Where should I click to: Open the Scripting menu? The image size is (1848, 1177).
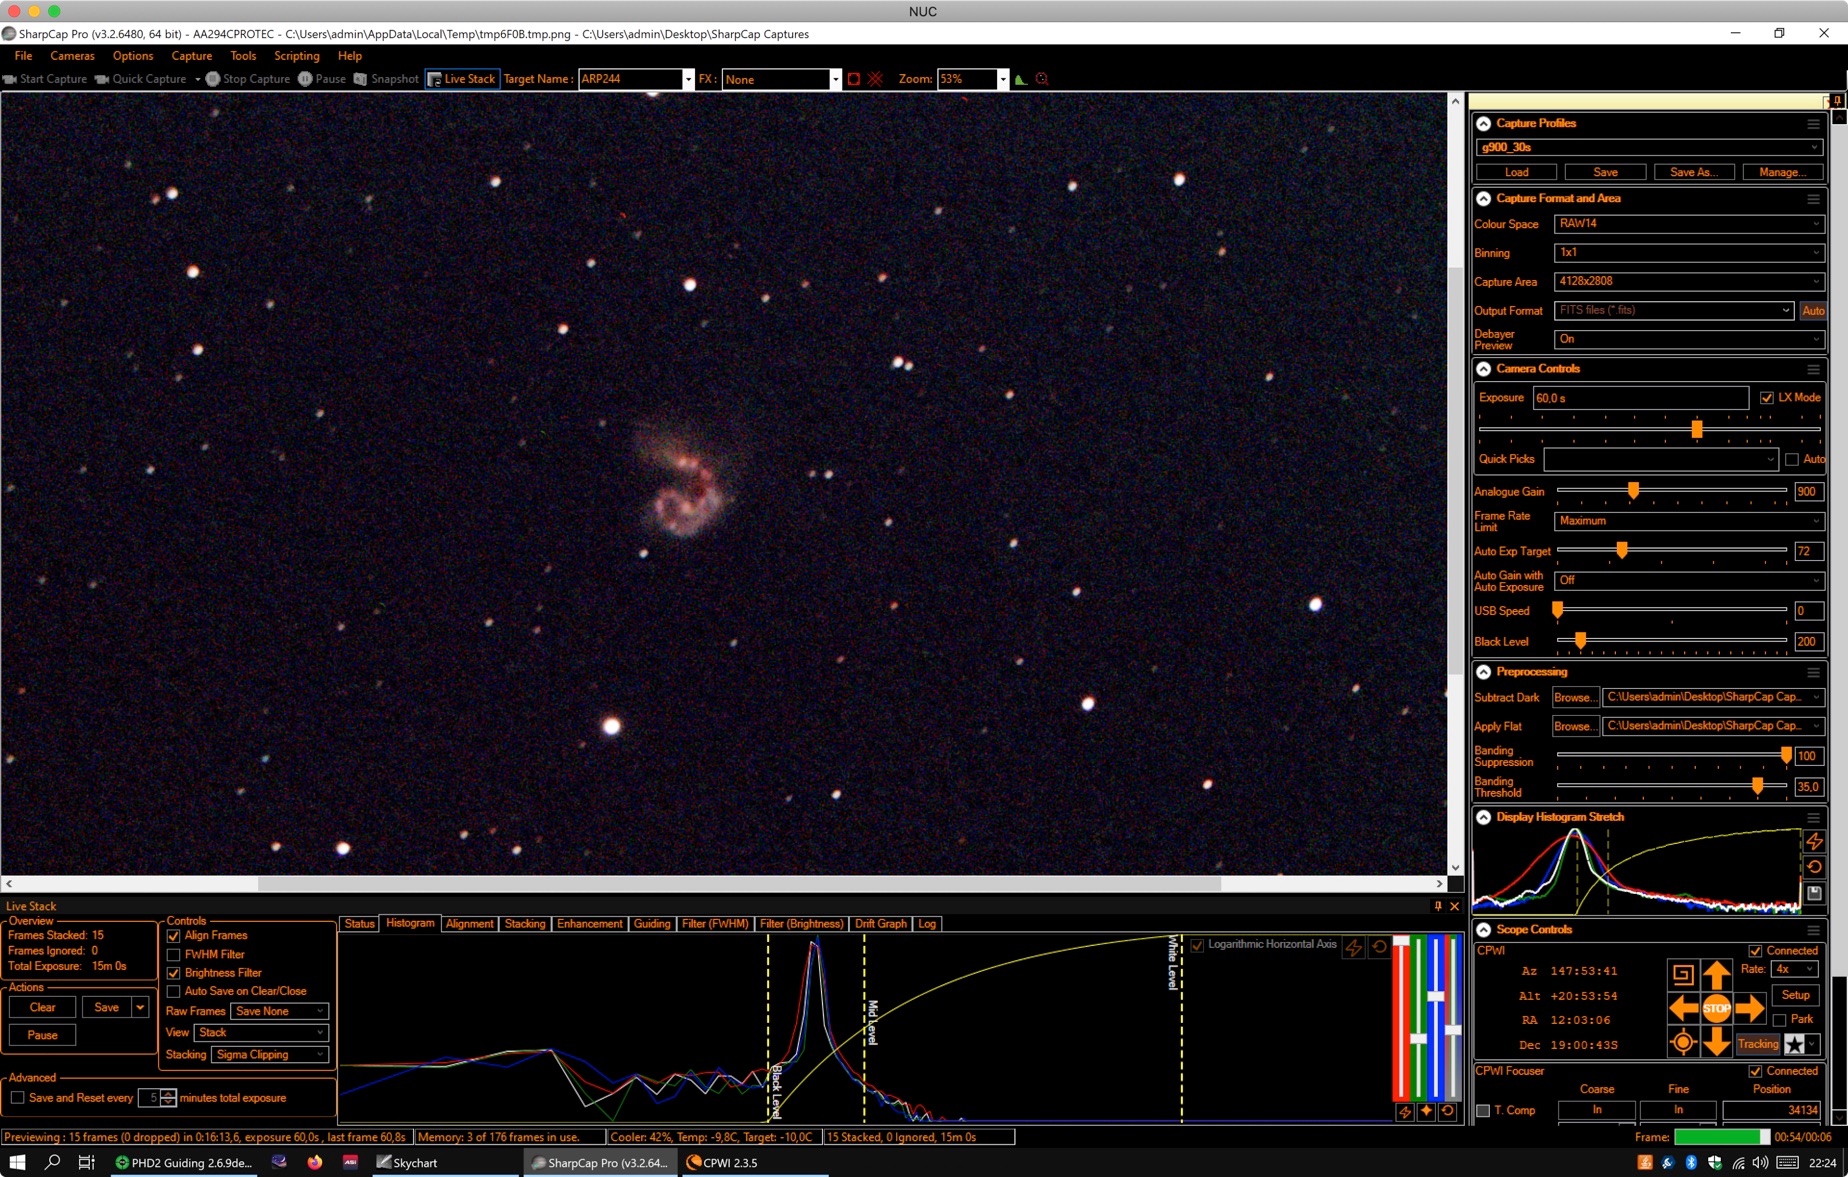tap(297, 56)
